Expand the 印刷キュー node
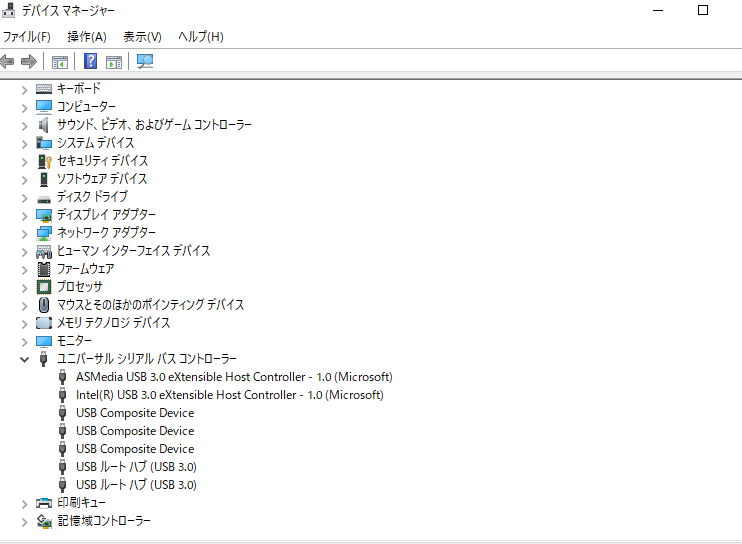This screenshot has width=742, height=544. pos(25,504)
